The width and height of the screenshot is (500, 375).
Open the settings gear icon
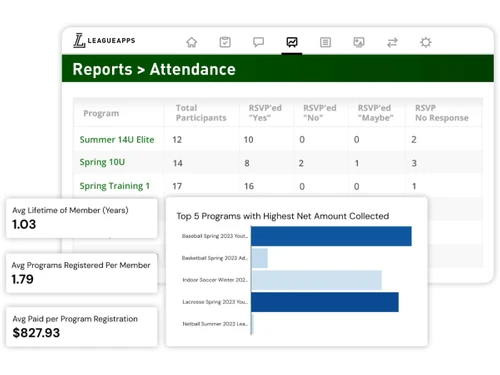coord(426,42)
